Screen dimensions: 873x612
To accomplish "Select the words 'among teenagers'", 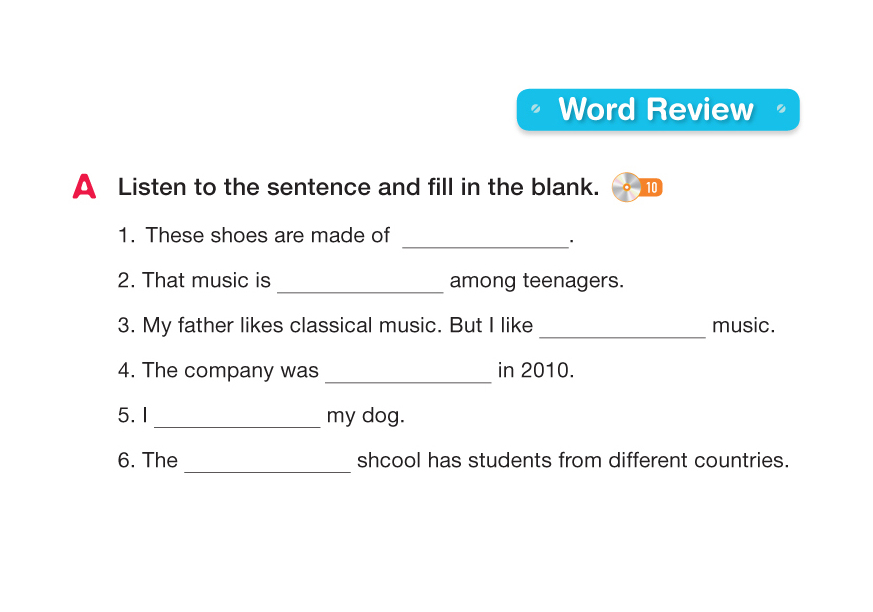I will pyautogui.click(x=537, y=281).
